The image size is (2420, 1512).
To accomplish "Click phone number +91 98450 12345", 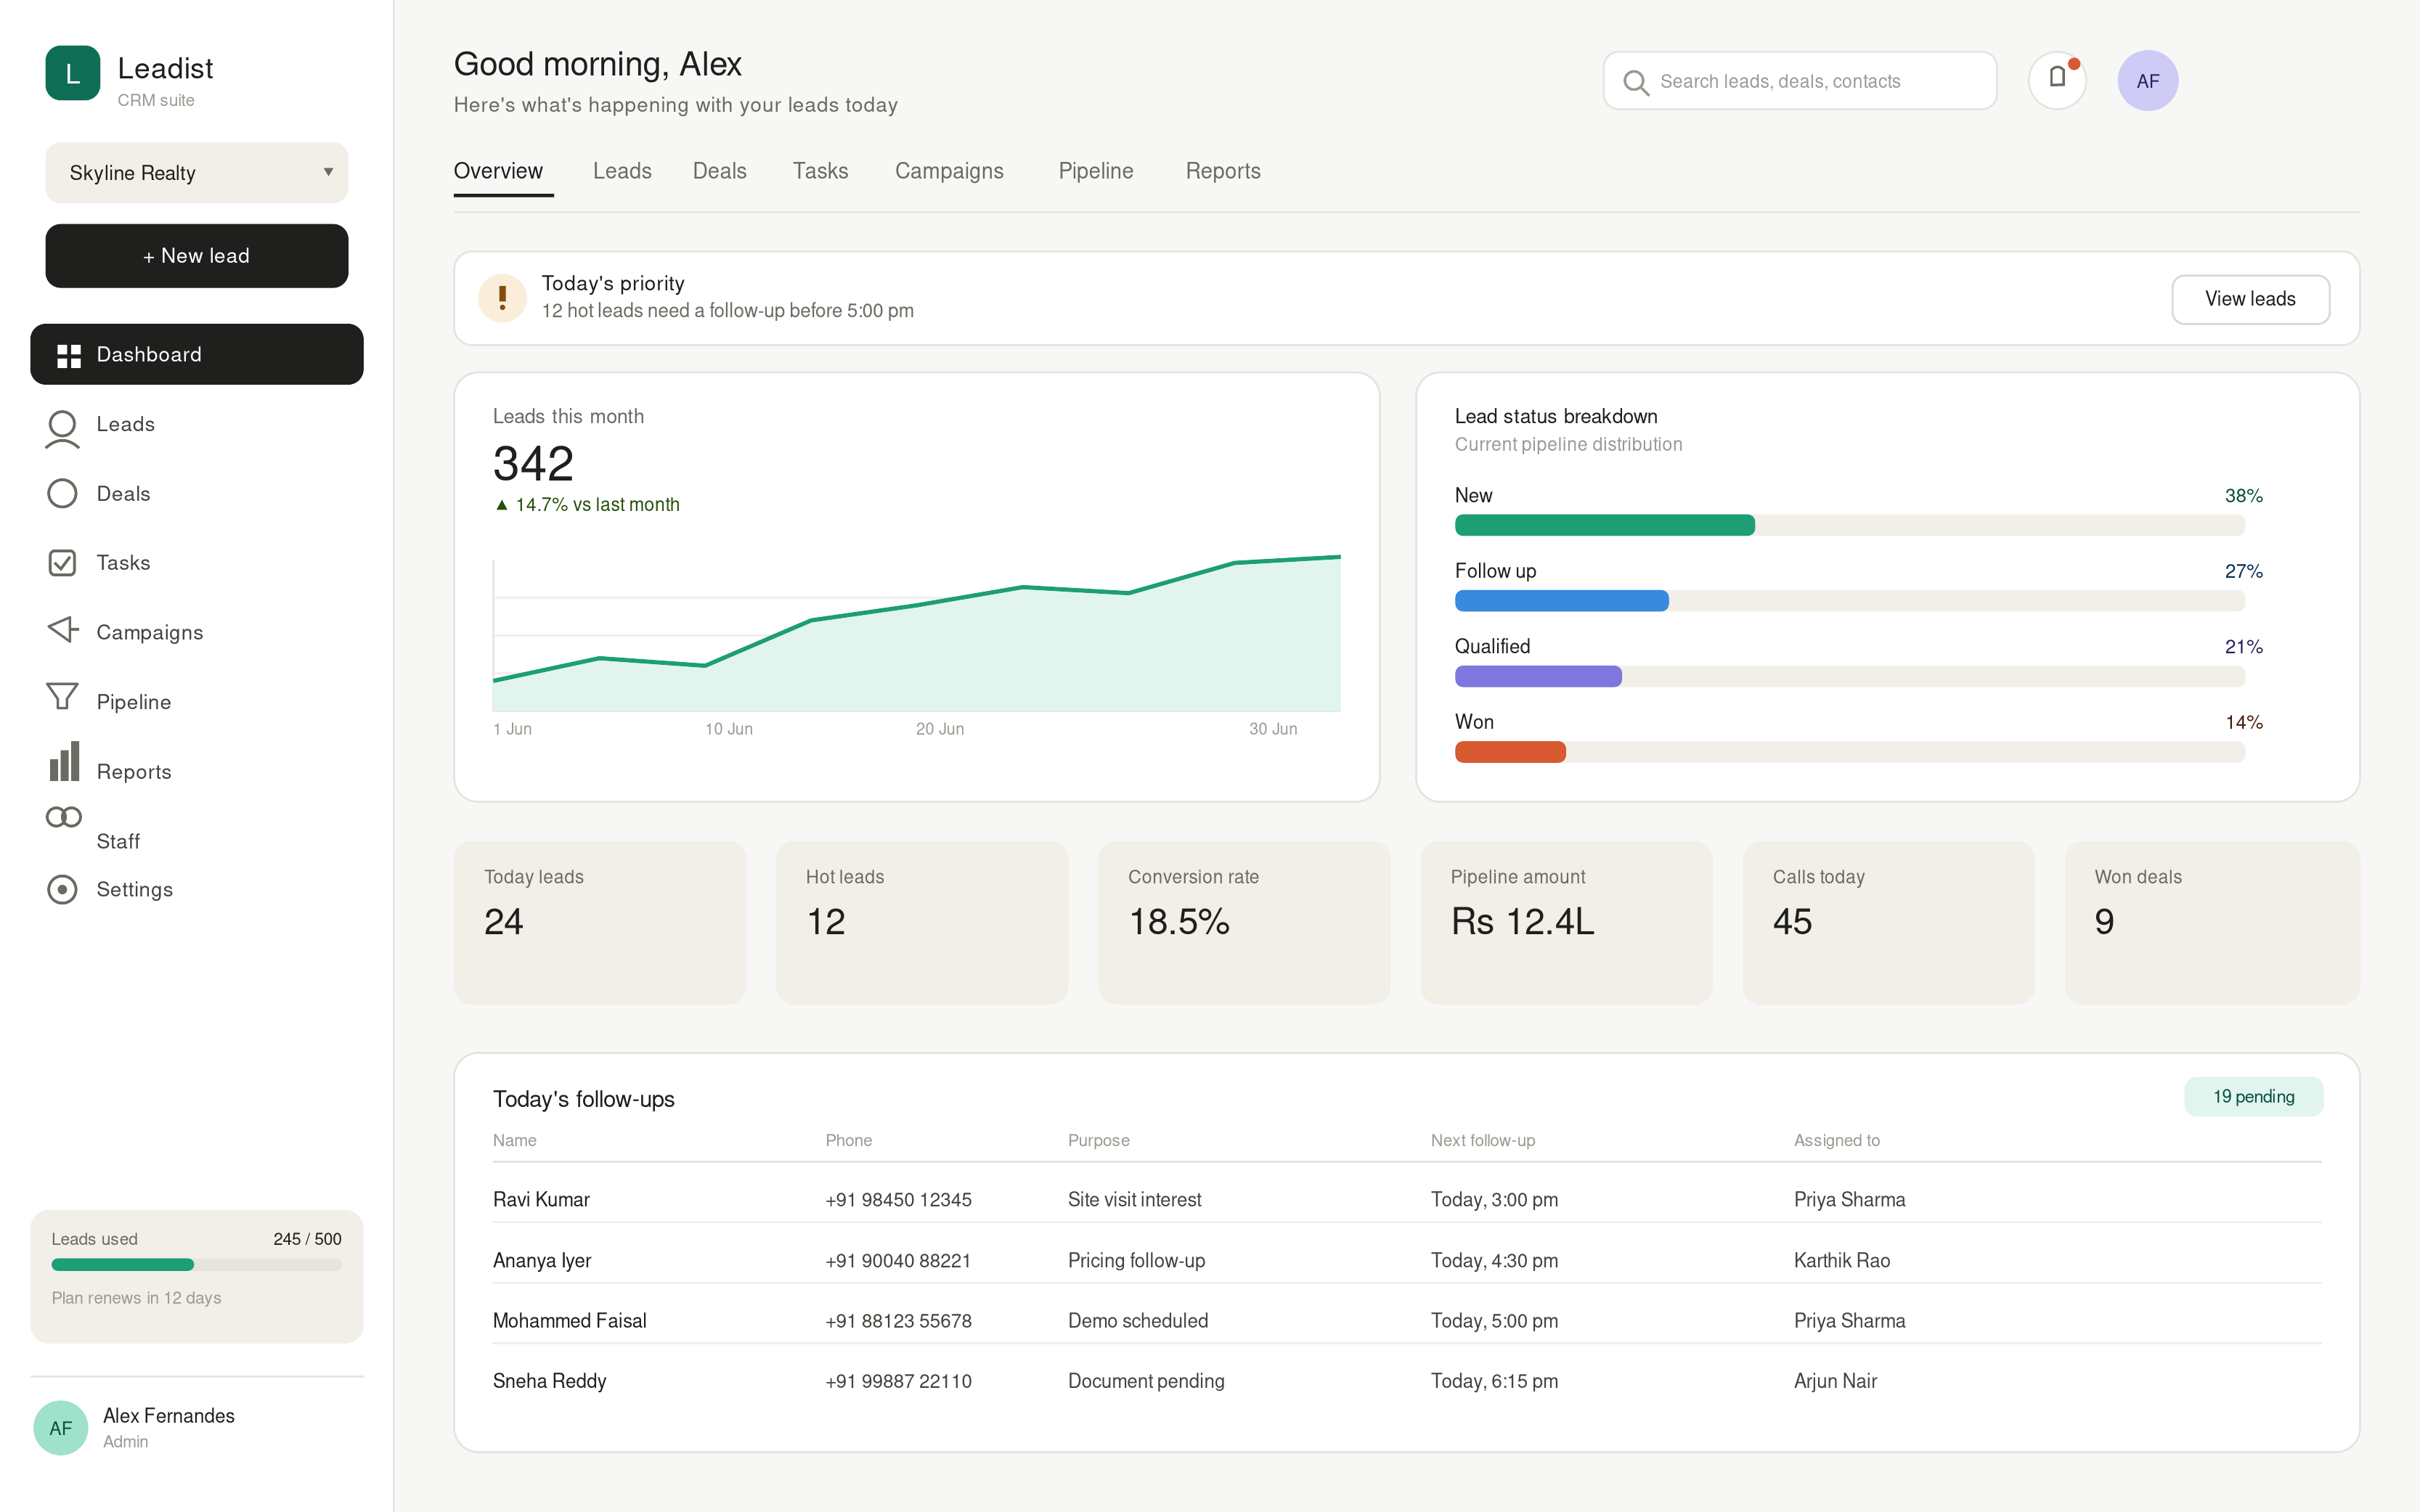I will 898,1200.
